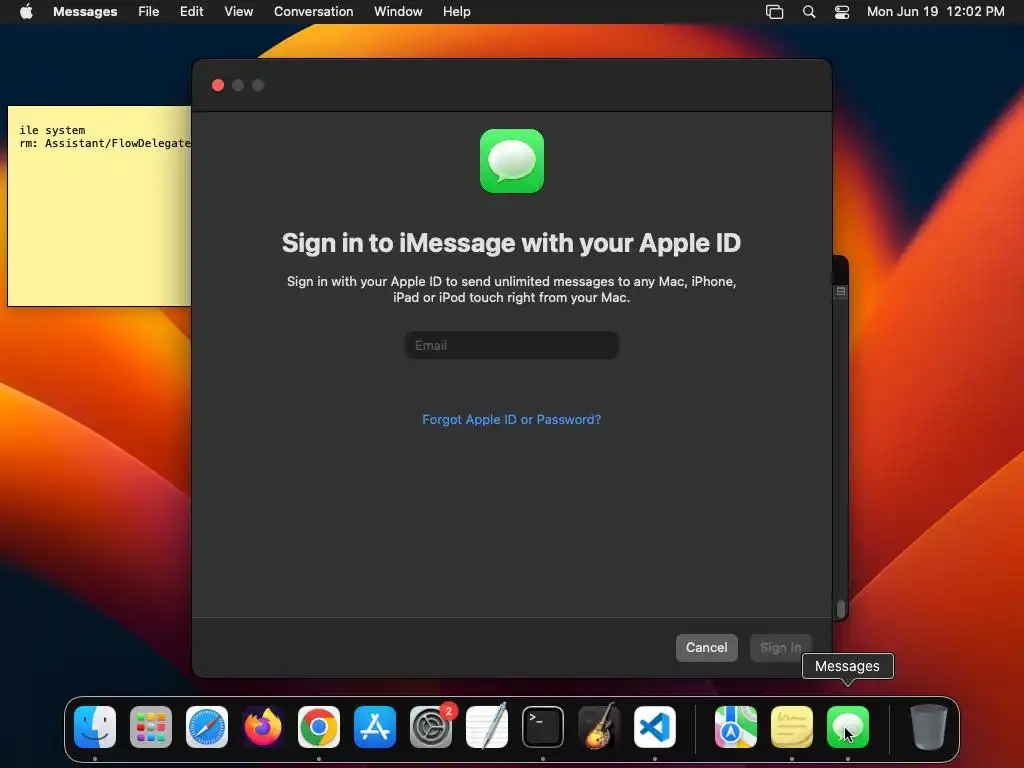Open Terminal from the dock
Screen dimensions: 1024x768
point(543,727)
